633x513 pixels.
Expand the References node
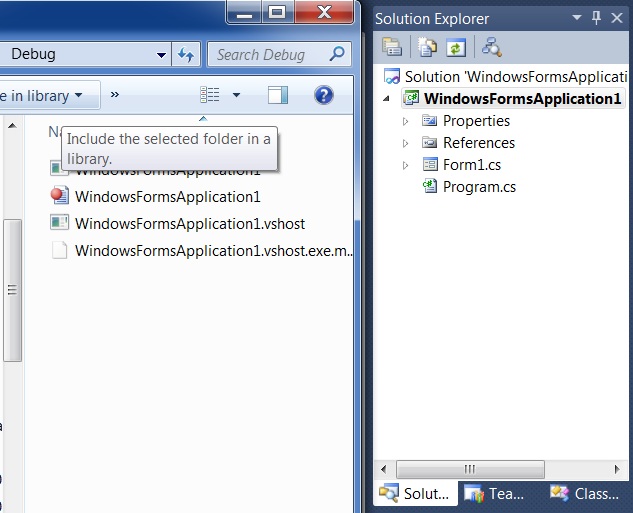[x=405, y=143]
